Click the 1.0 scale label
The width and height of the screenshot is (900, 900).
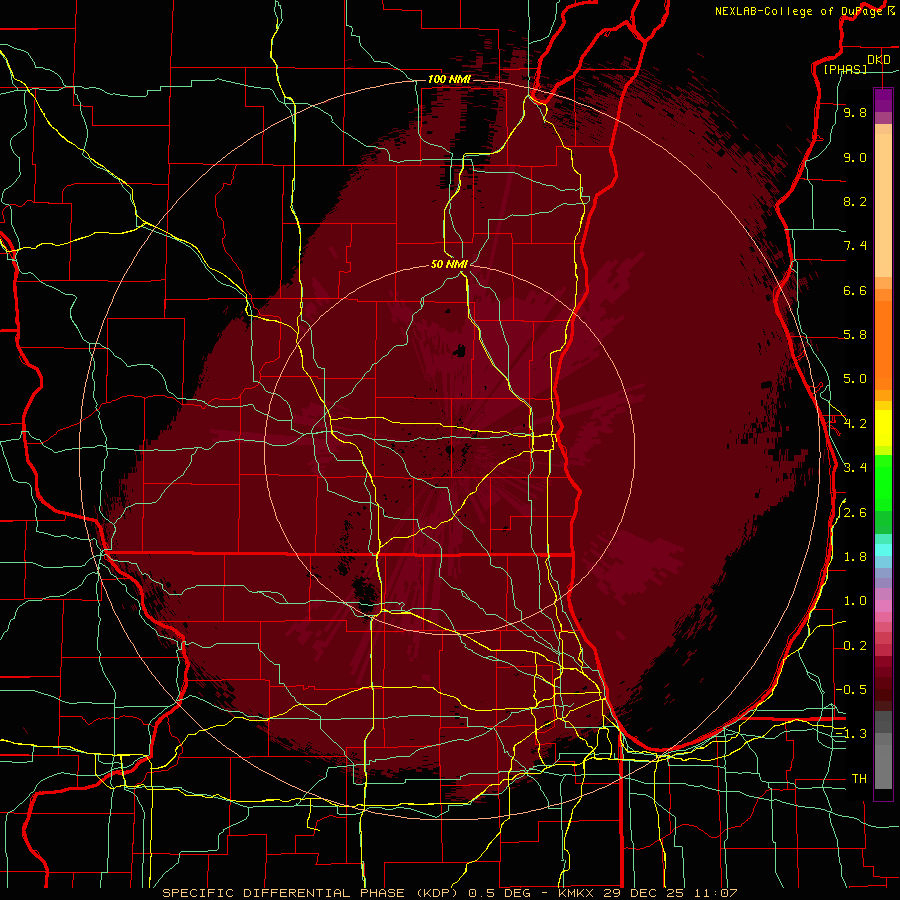click(x=855, y=601)
